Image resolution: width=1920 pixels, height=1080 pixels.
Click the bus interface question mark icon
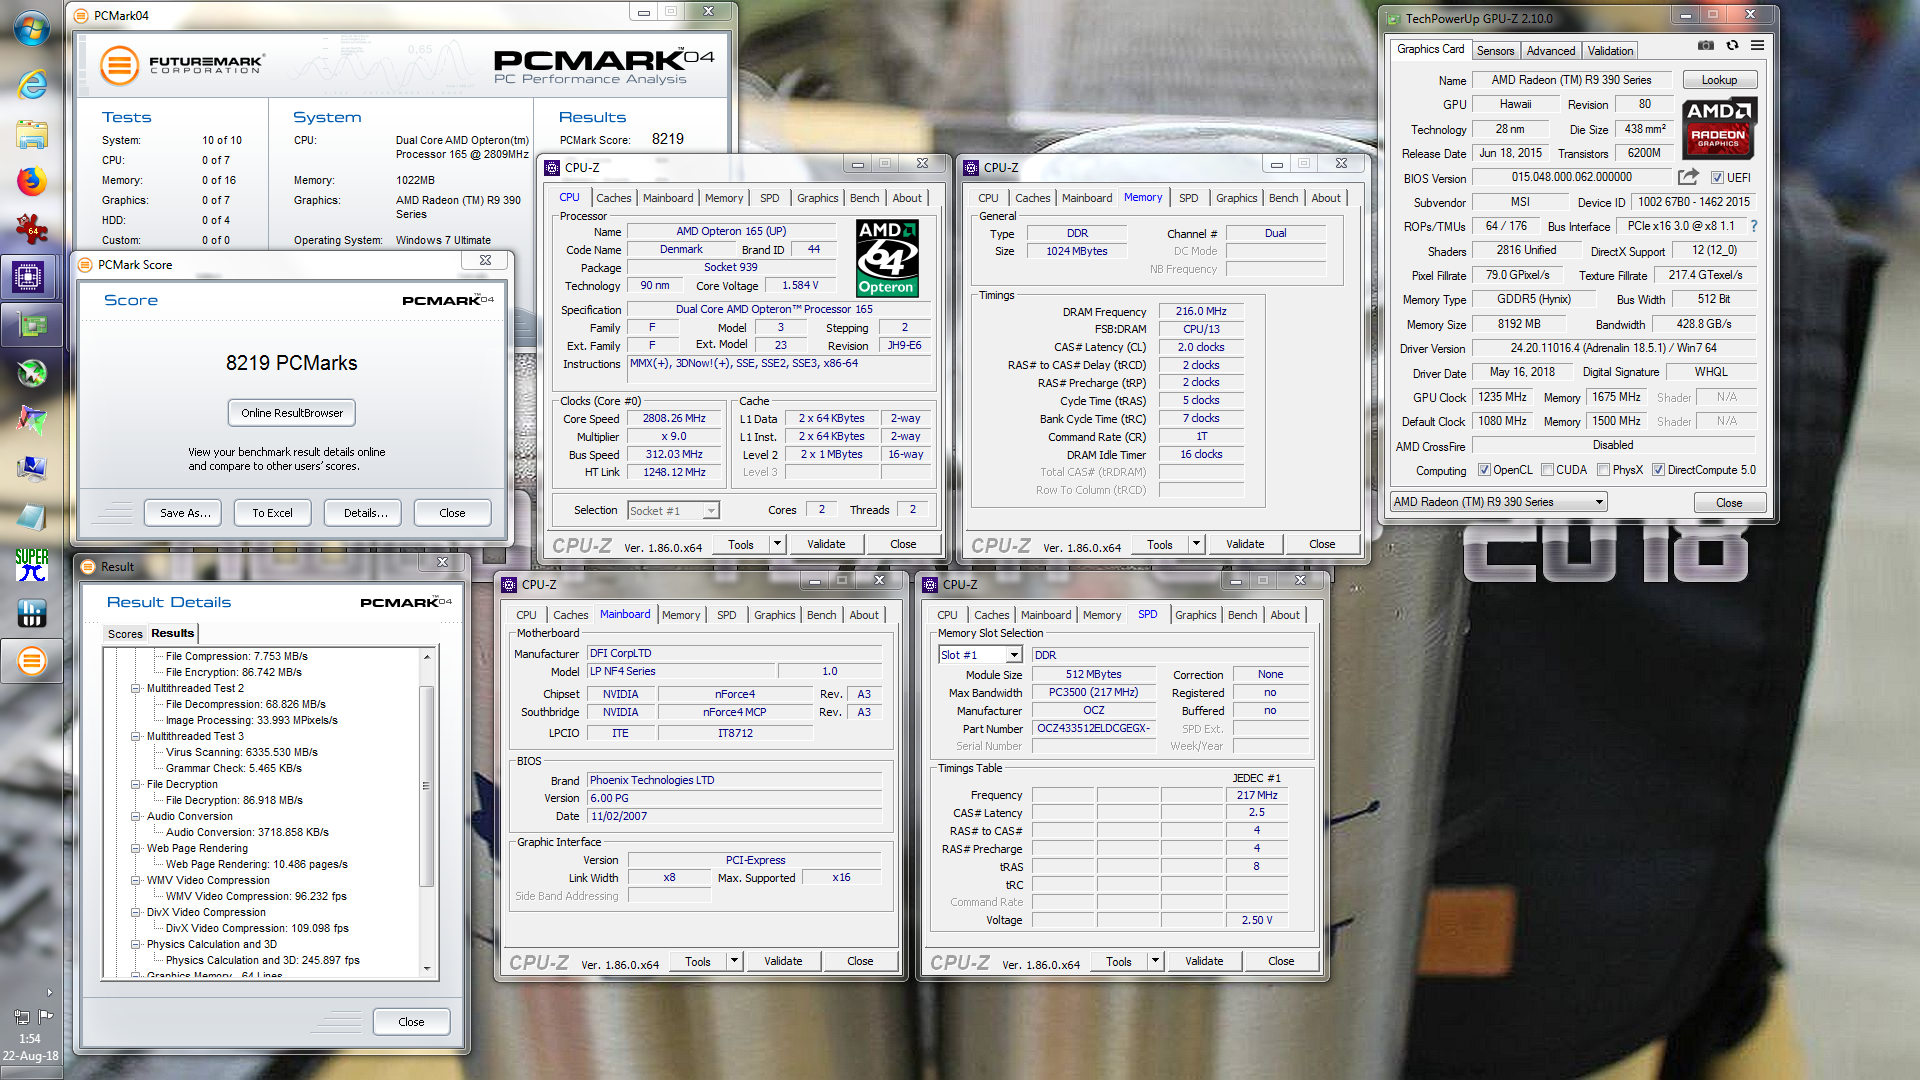[x=1753, y=226]
